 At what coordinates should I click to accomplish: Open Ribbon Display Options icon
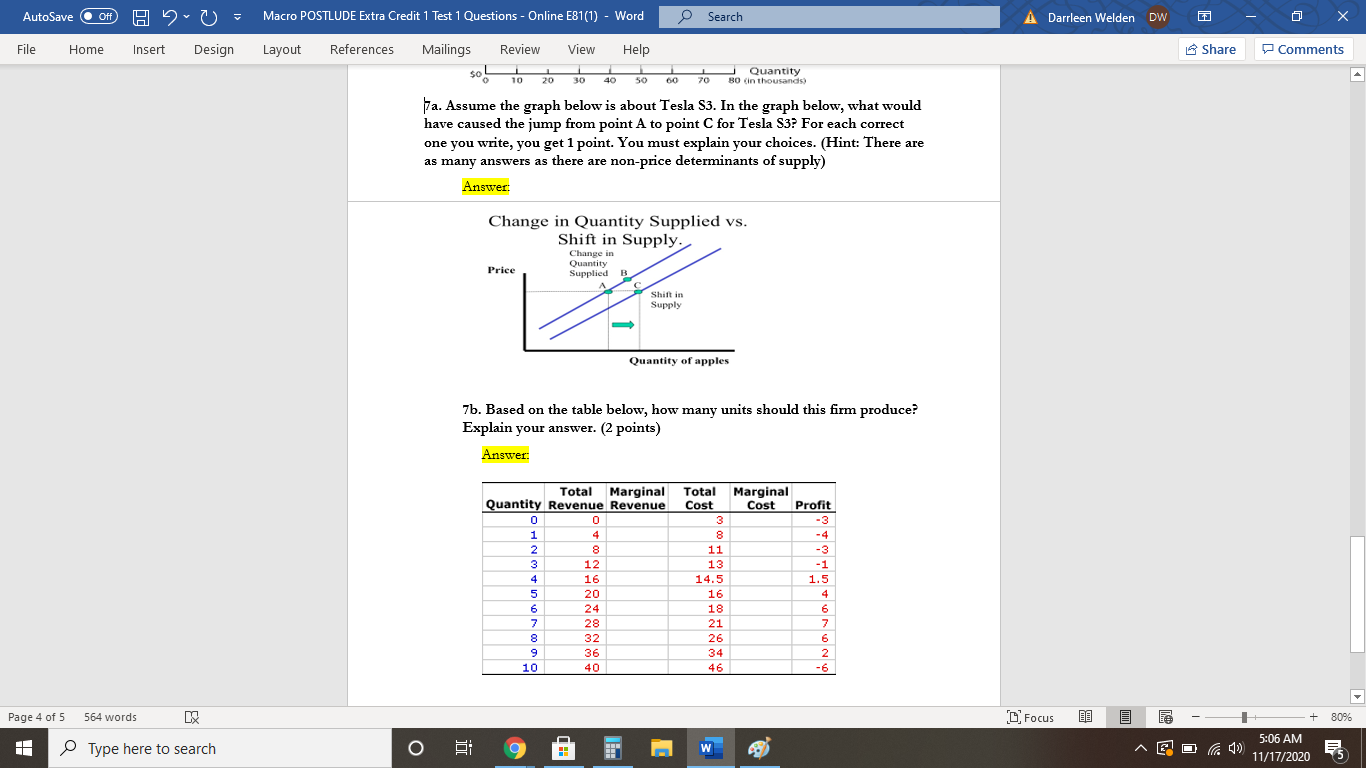tap(1204, 17)
